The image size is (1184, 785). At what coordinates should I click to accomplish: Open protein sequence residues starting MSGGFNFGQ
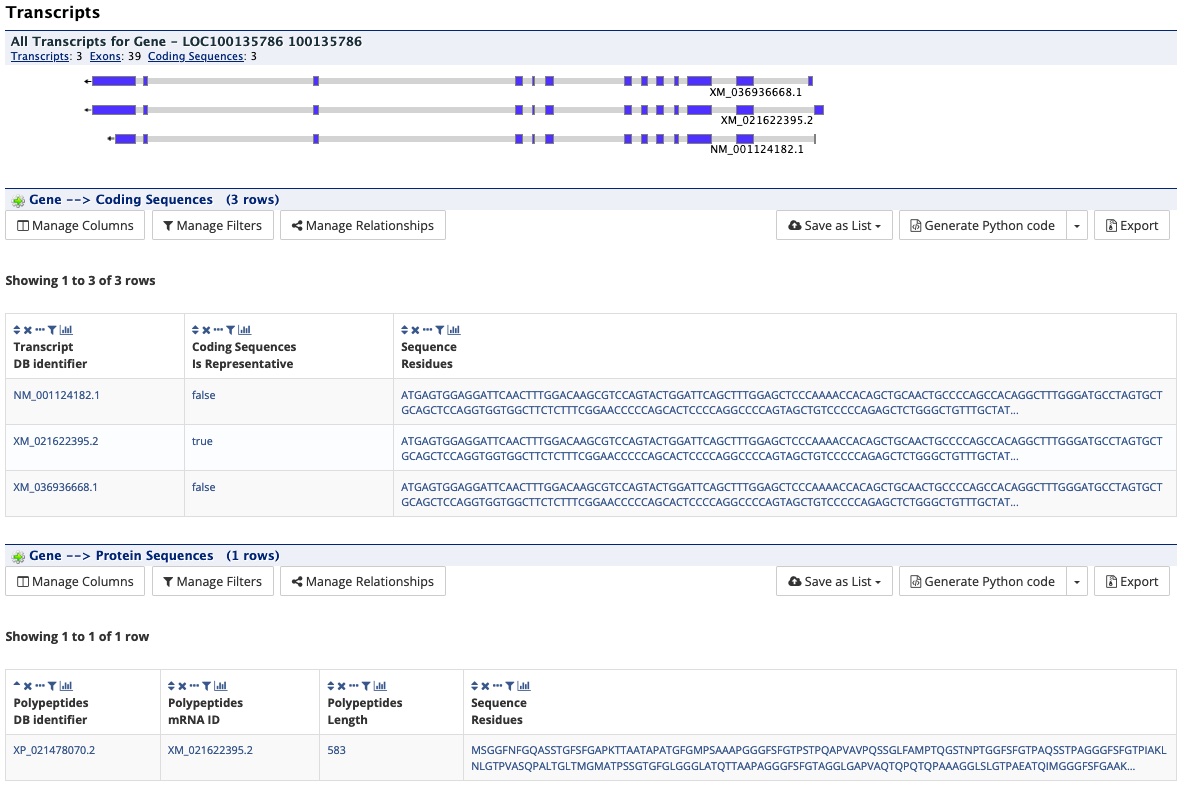pos(819,758)
